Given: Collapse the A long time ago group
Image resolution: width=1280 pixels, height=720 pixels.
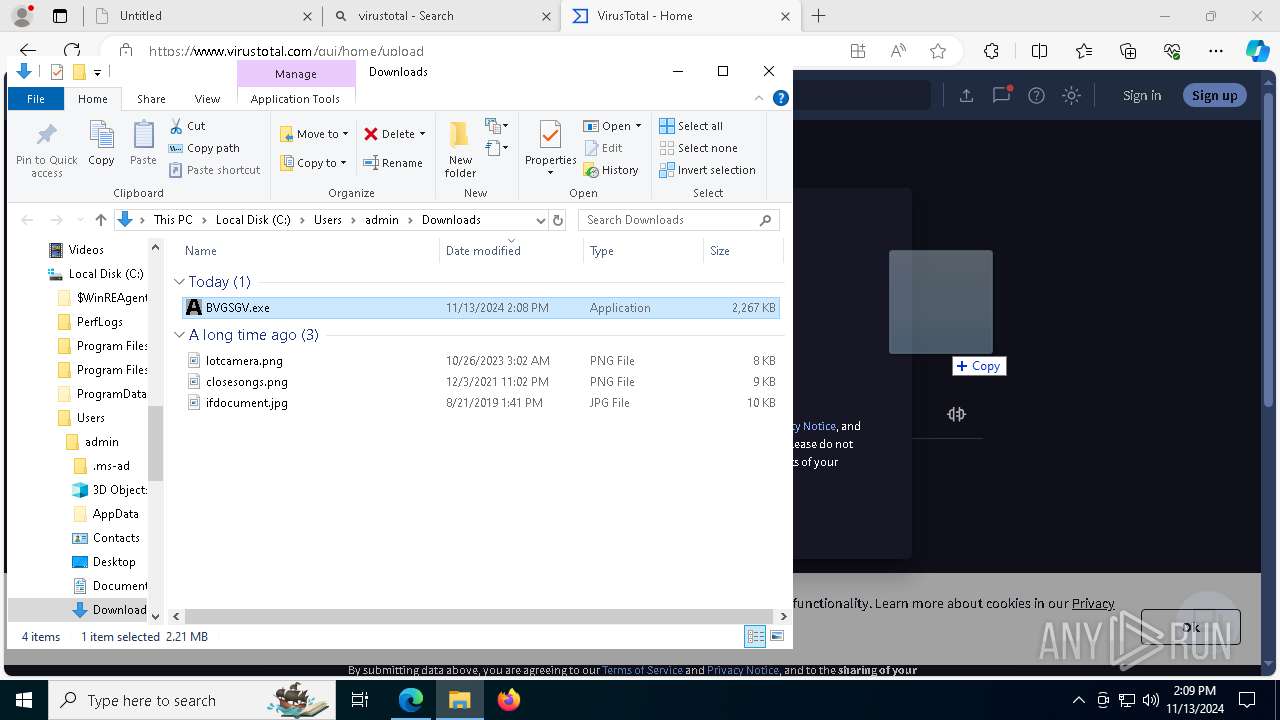Looking at the screenshot, I should click(180, 335).
